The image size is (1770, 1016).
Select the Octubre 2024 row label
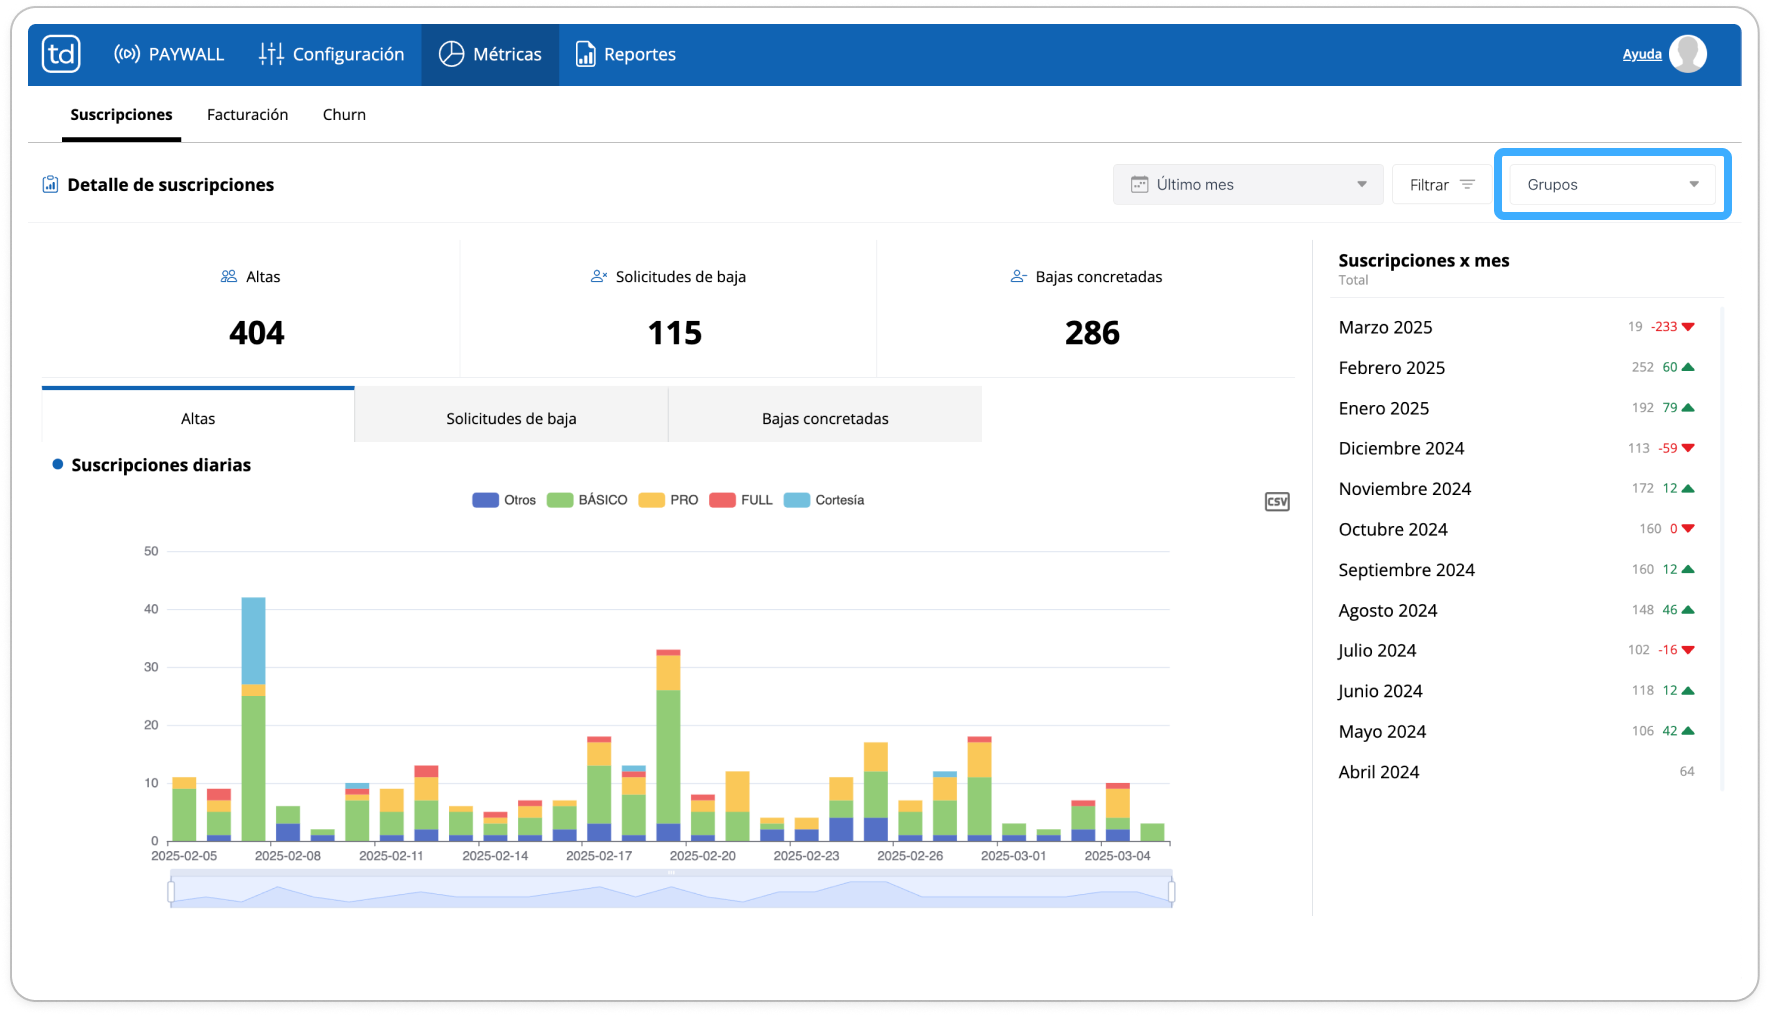point(1393,529)
